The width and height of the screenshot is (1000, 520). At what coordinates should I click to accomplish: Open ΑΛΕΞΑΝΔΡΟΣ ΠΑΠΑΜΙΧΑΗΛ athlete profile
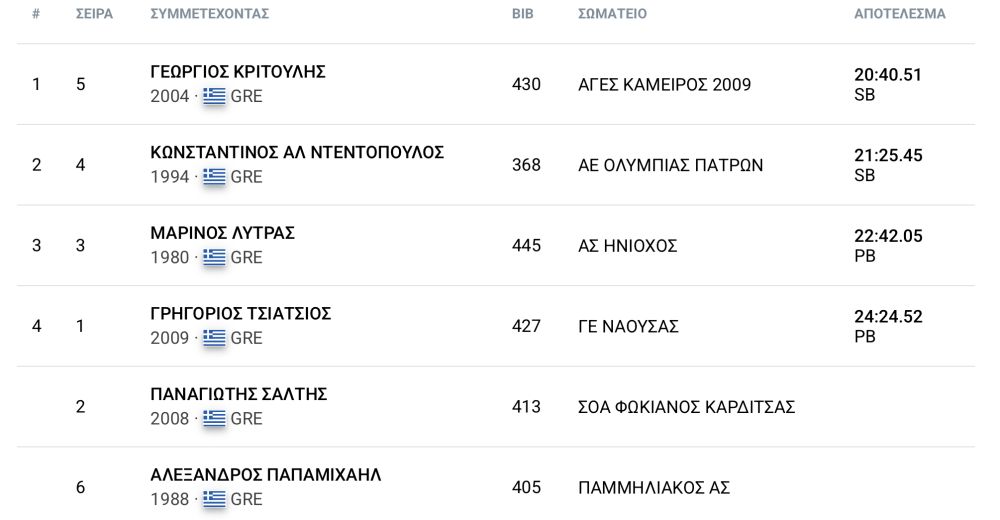pyautogui.click(x=266, y=475)
